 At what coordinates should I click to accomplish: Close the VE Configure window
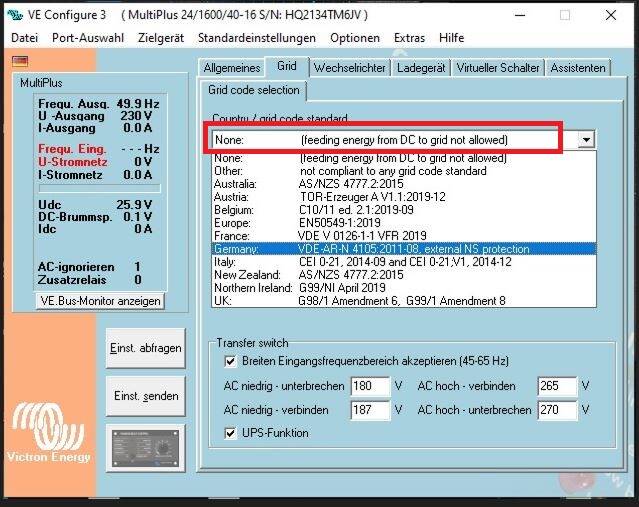tap(610, 15)
